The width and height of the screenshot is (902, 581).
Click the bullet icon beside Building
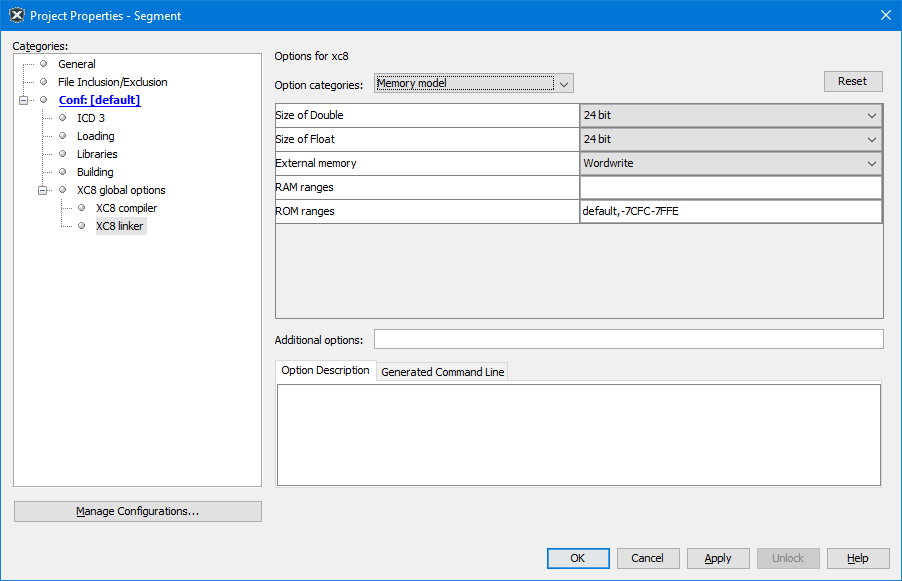click(63, 171)
